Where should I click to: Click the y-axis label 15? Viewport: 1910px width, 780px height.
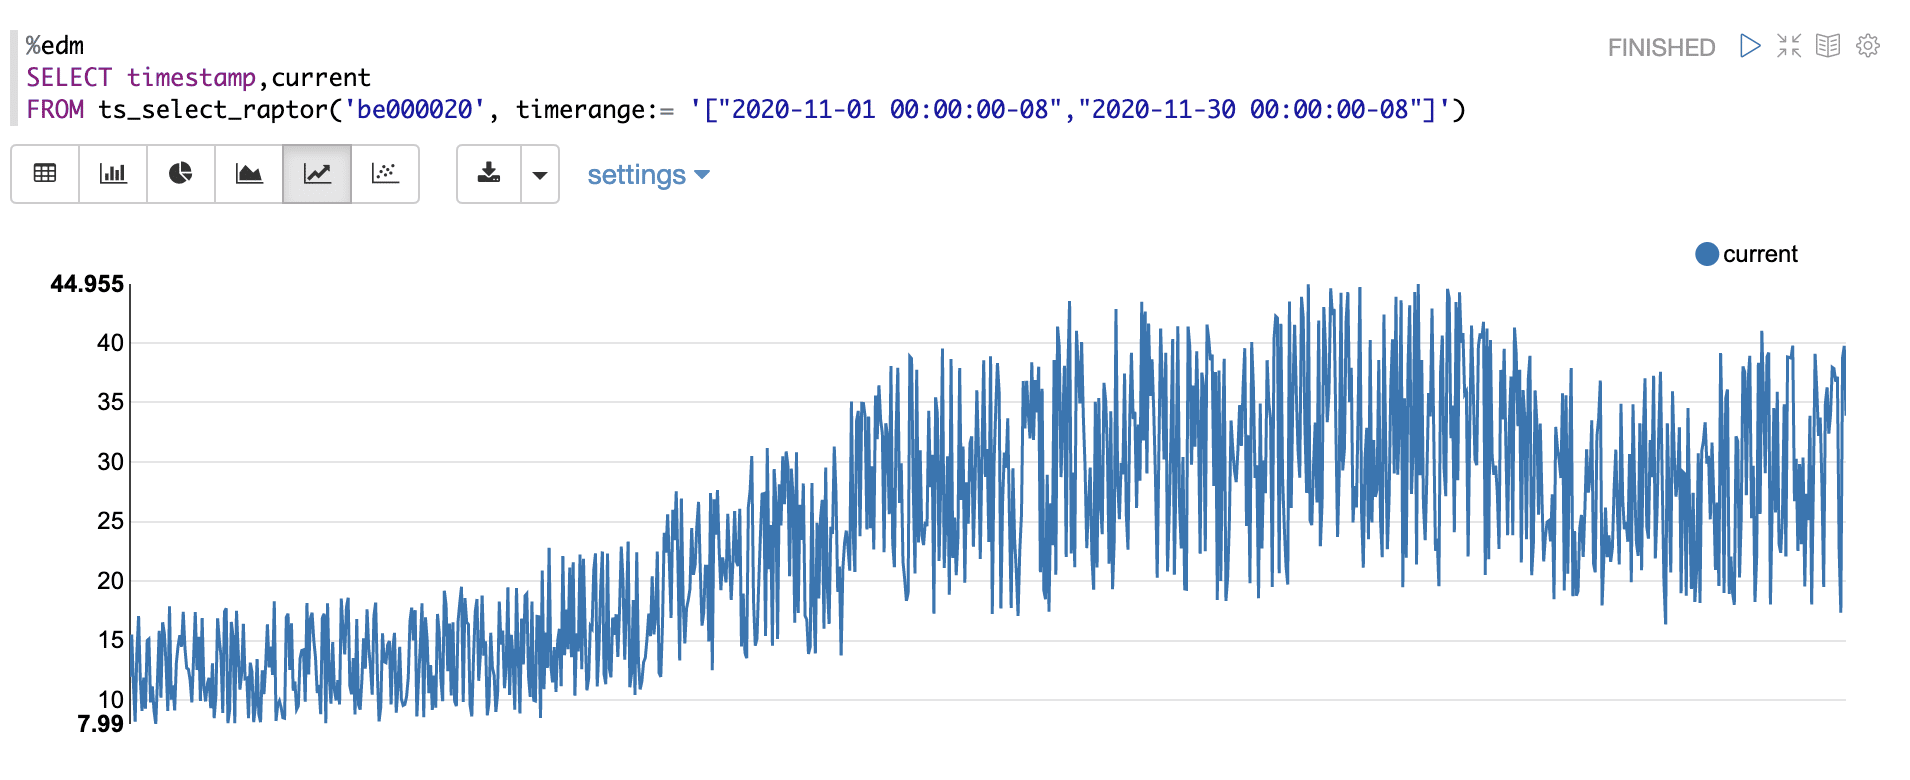pos(110,640)
